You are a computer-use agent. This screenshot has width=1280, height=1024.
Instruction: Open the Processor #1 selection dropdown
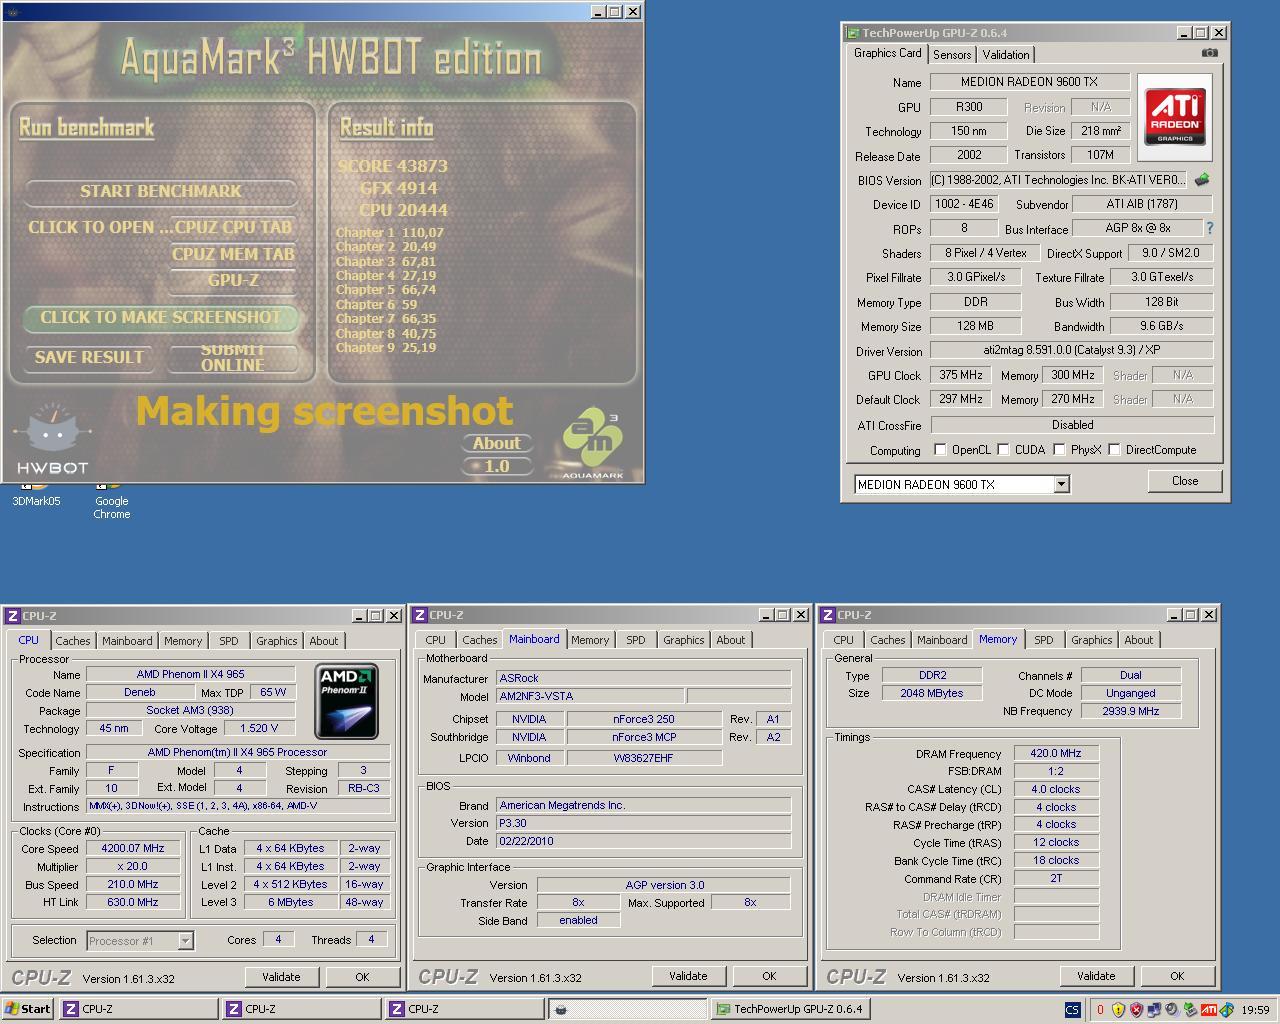coord(185,941)
